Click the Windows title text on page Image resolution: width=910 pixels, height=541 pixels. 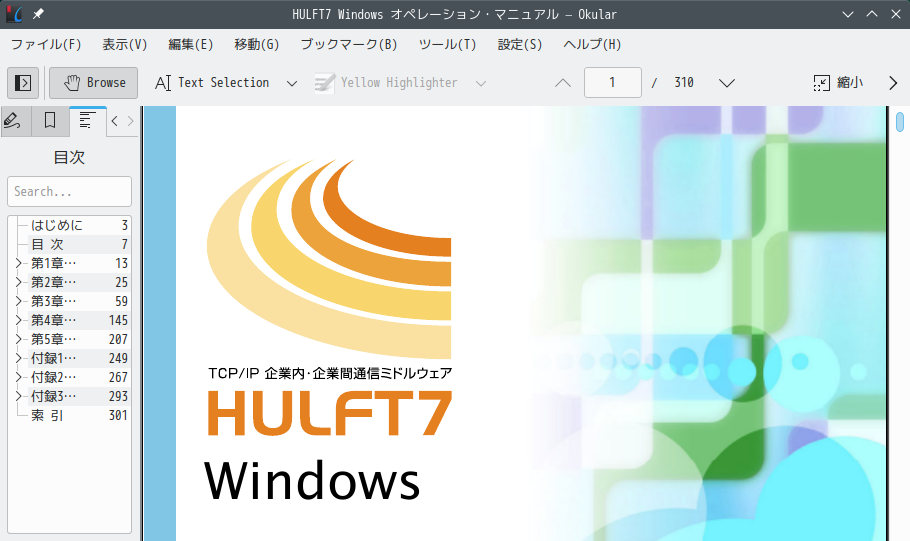pos(312,481)
